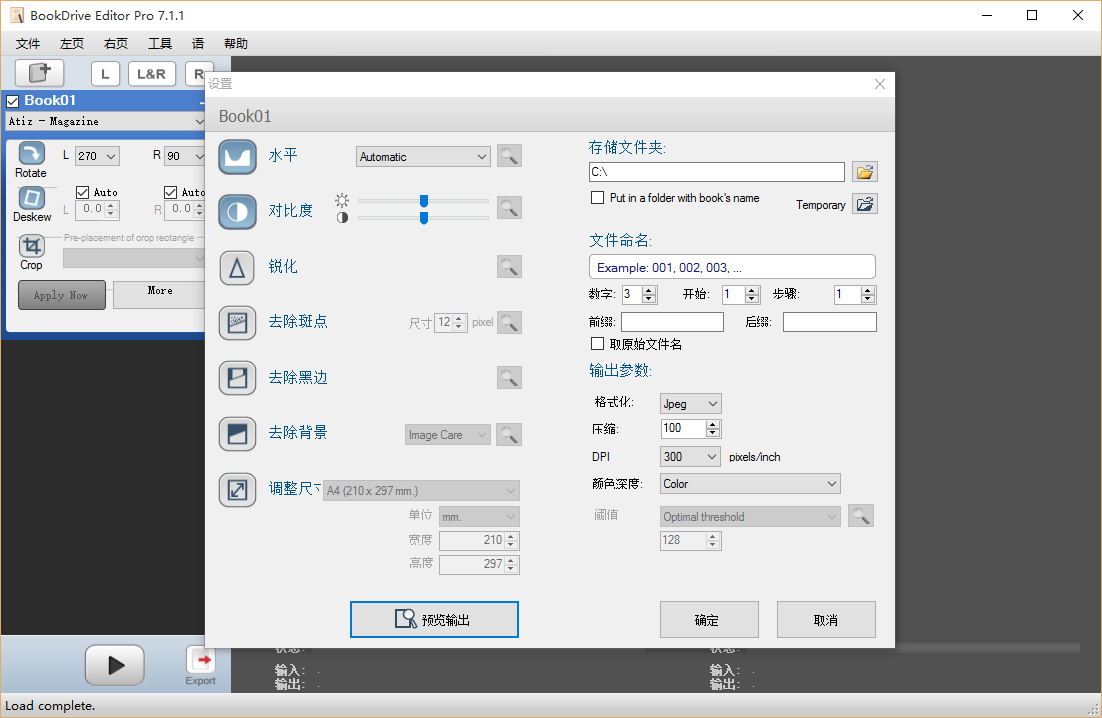Click the brightness slider handle
The image size is (1102, 718).
[424, 201]
